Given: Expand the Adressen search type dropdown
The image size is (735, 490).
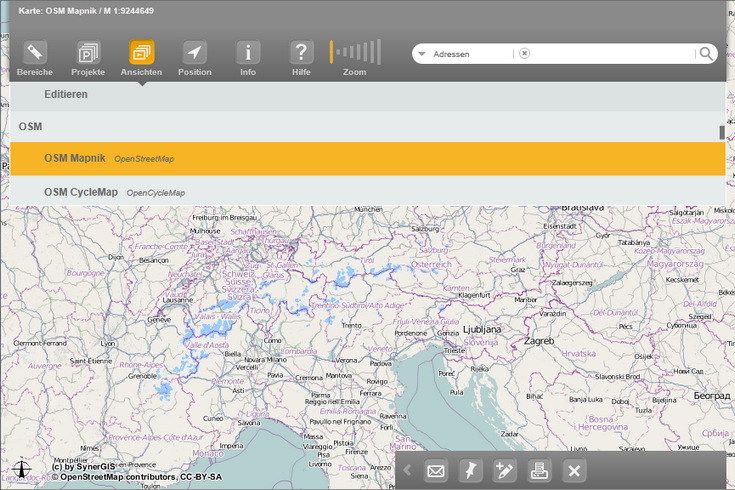Looking at the screenshot, I should click(x=421, y=54).
